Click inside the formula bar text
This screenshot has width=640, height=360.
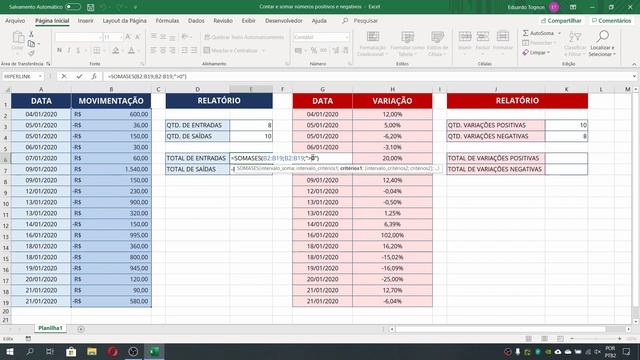147,76
